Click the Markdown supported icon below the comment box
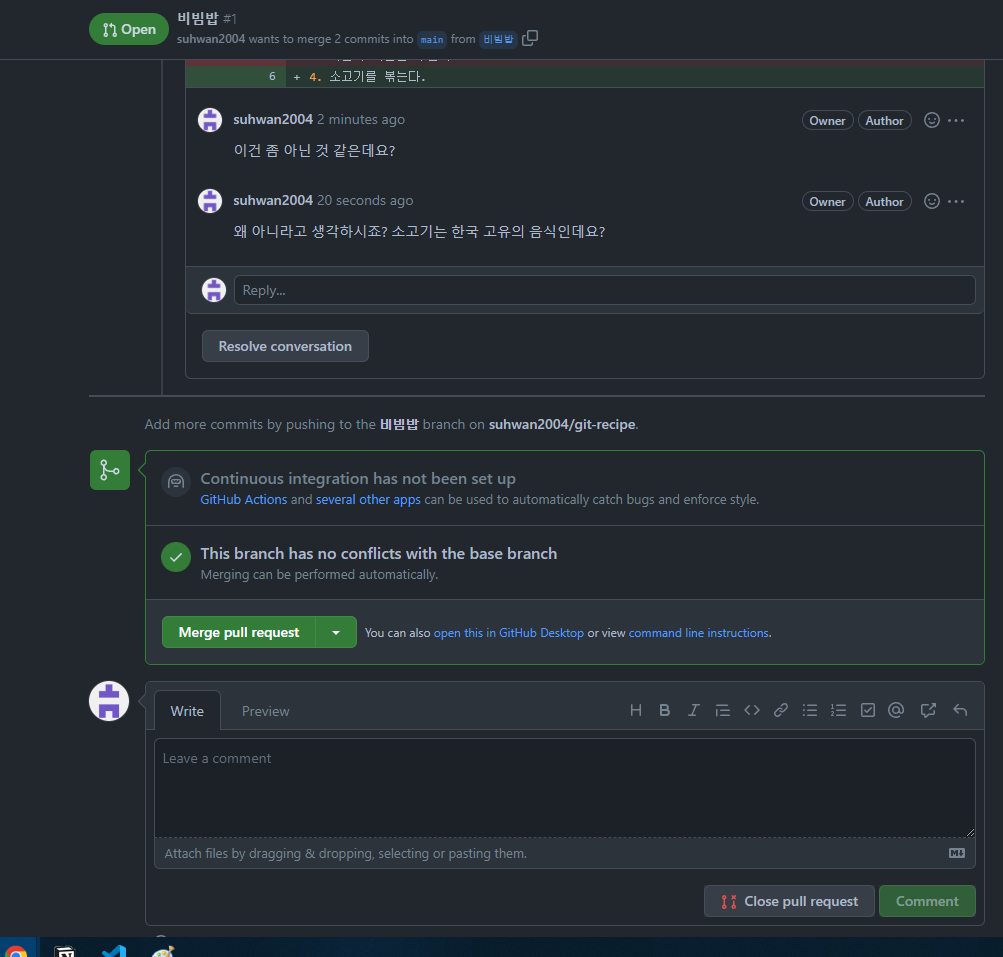This screenshot has height=957, width=1003. click(x=957, y=853)
